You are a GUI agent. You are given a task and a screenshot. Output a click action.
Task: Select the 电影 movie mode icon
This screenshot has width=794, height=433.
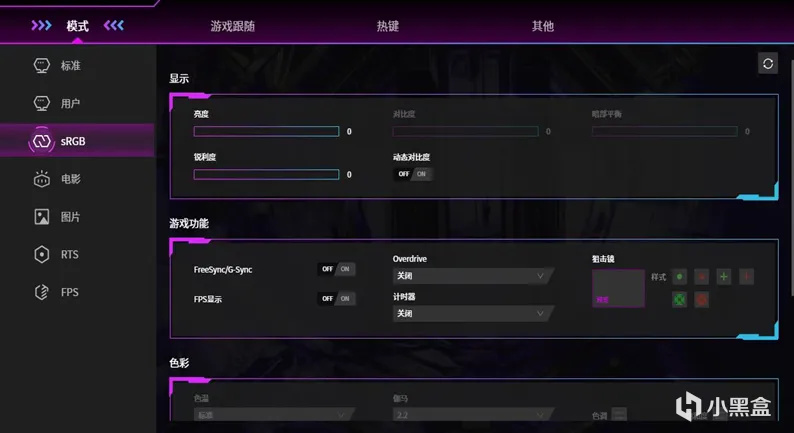pos(42,179)
